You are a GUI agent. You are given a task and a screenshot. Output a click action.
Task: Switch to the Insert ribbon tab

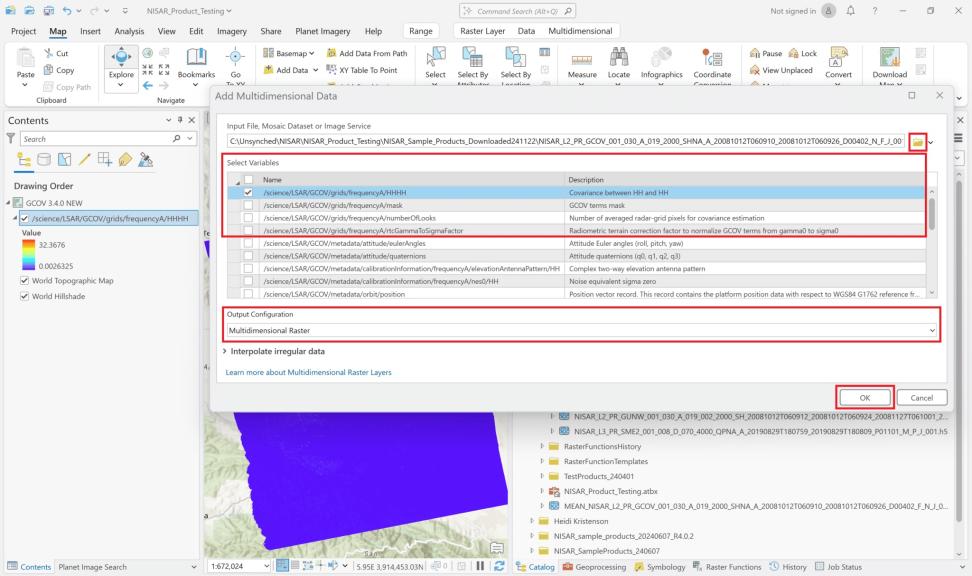click(90, 31)
